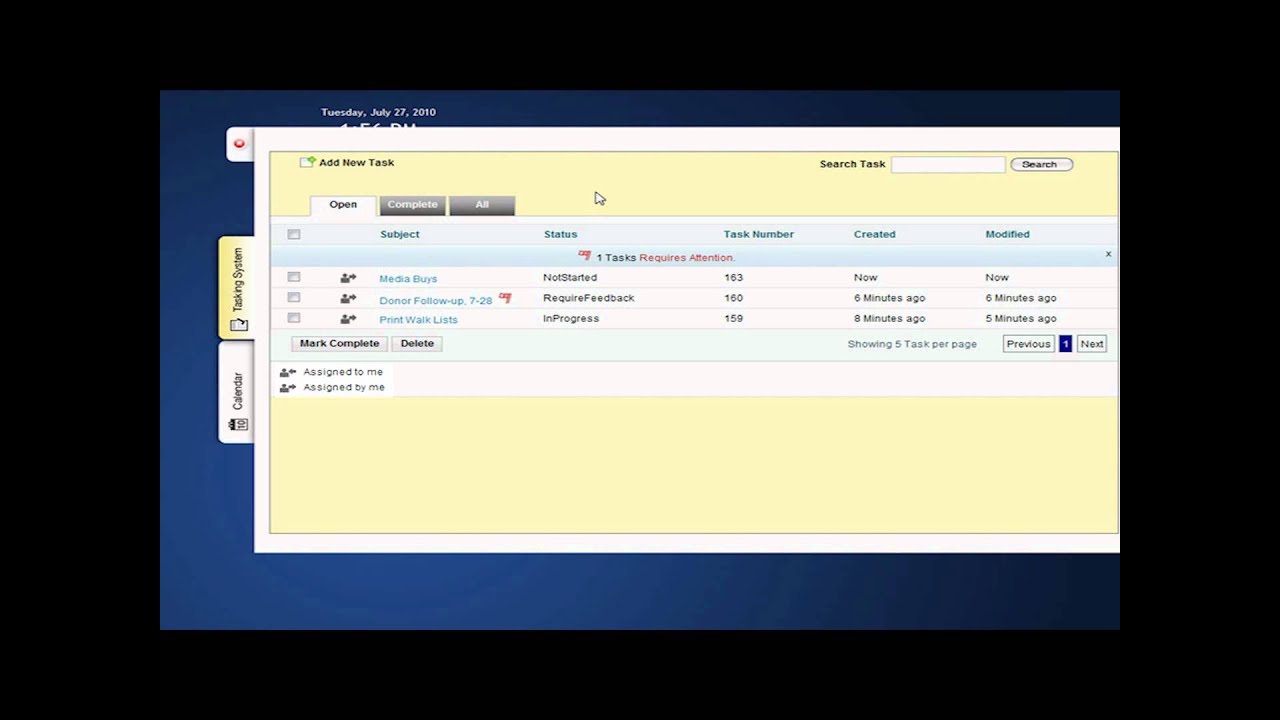Click the Search button
The width and height of the screenshot is (1280, 720).
[1040, 164]
